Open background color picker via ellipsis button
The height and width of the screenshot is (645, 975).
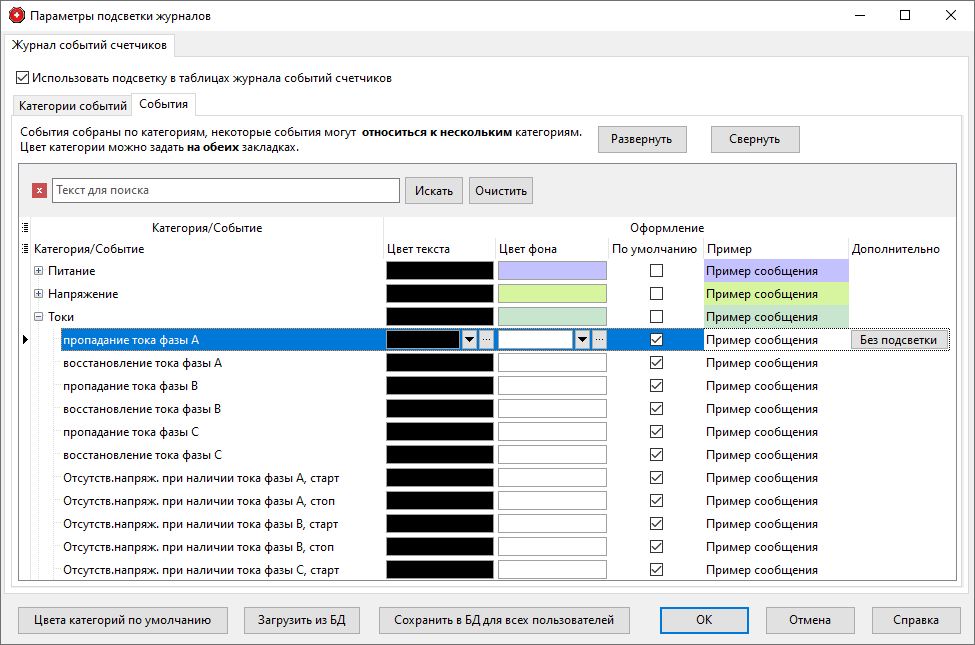pos(599,340)
